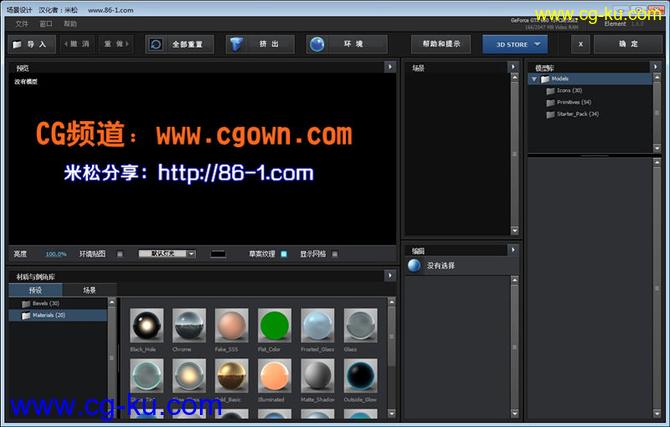Viewport: 670px width, 427px height.
Task: Click the 撤消 (Undo) button
Action: coord(77,44)
